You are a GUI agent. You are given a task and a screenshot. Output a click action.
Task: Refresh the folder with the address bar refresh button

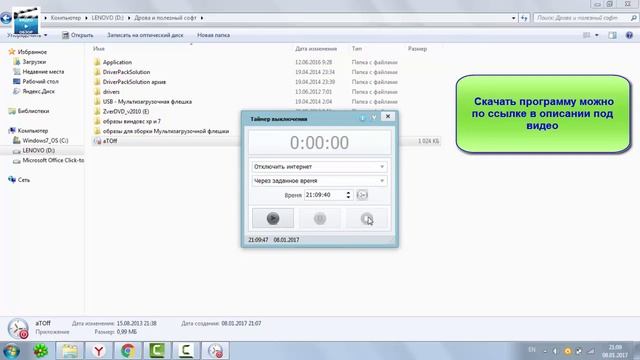click(x=524, y=18)
